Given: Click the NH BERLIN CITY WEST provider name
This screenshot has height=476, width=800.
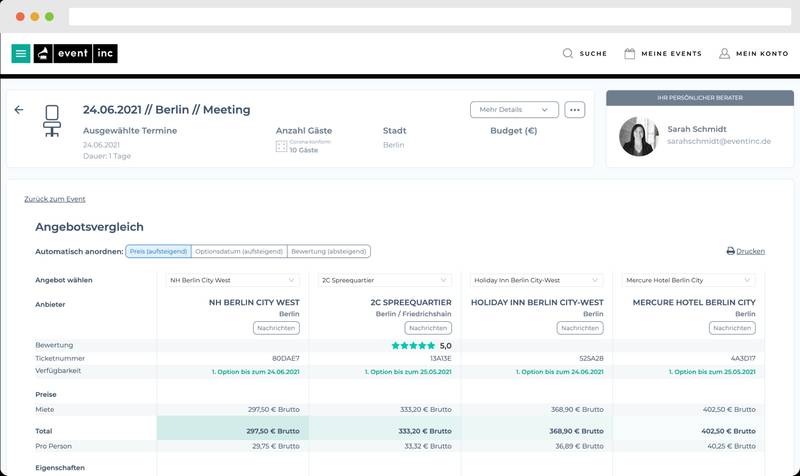Looking at the screenshot, I should (x=254, y=303).
